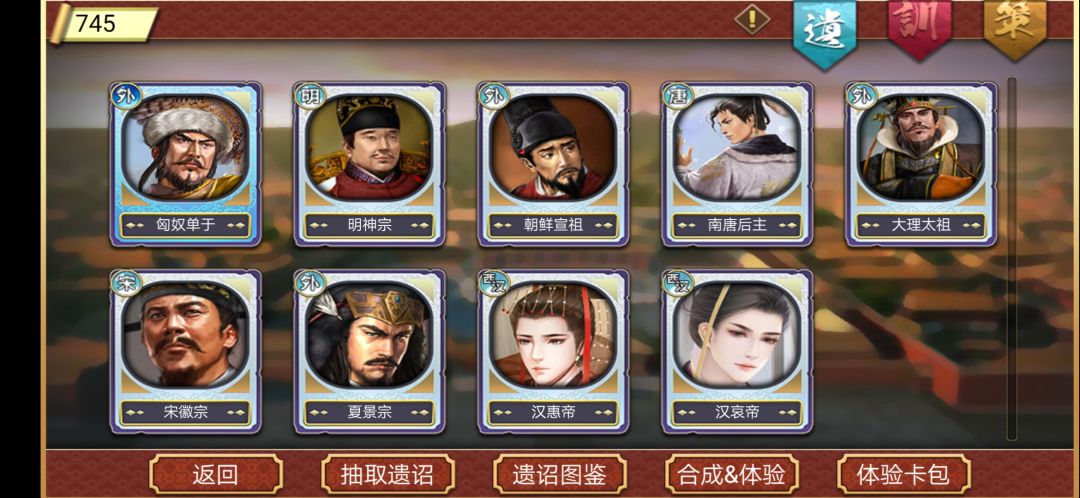Click the 合成&体验 button
Viewport: 1080px width, 498px height.
pos(731,474)
